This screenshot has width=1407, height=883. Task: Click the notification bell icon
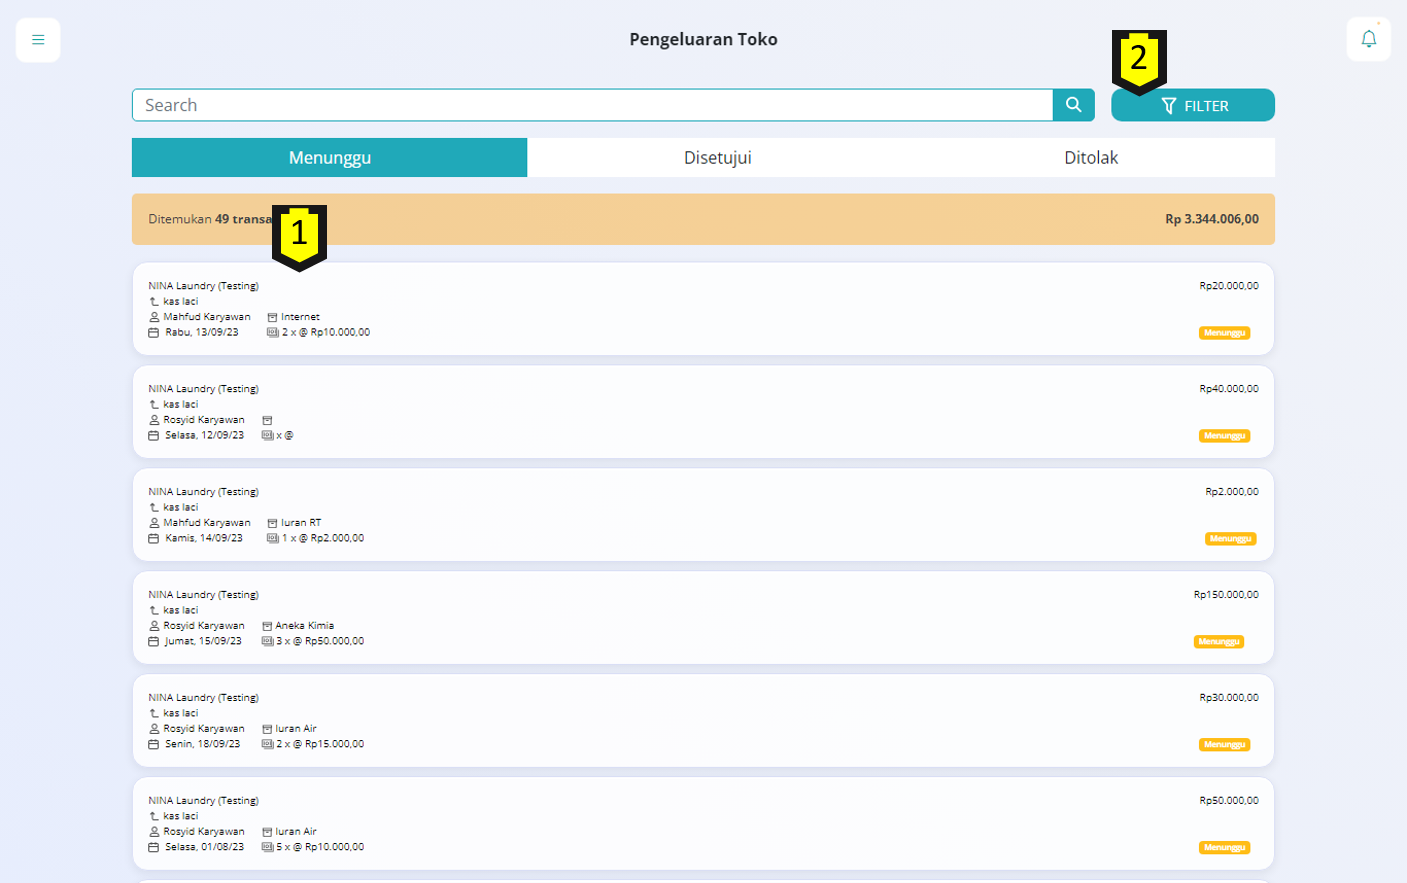[1368, 40]
